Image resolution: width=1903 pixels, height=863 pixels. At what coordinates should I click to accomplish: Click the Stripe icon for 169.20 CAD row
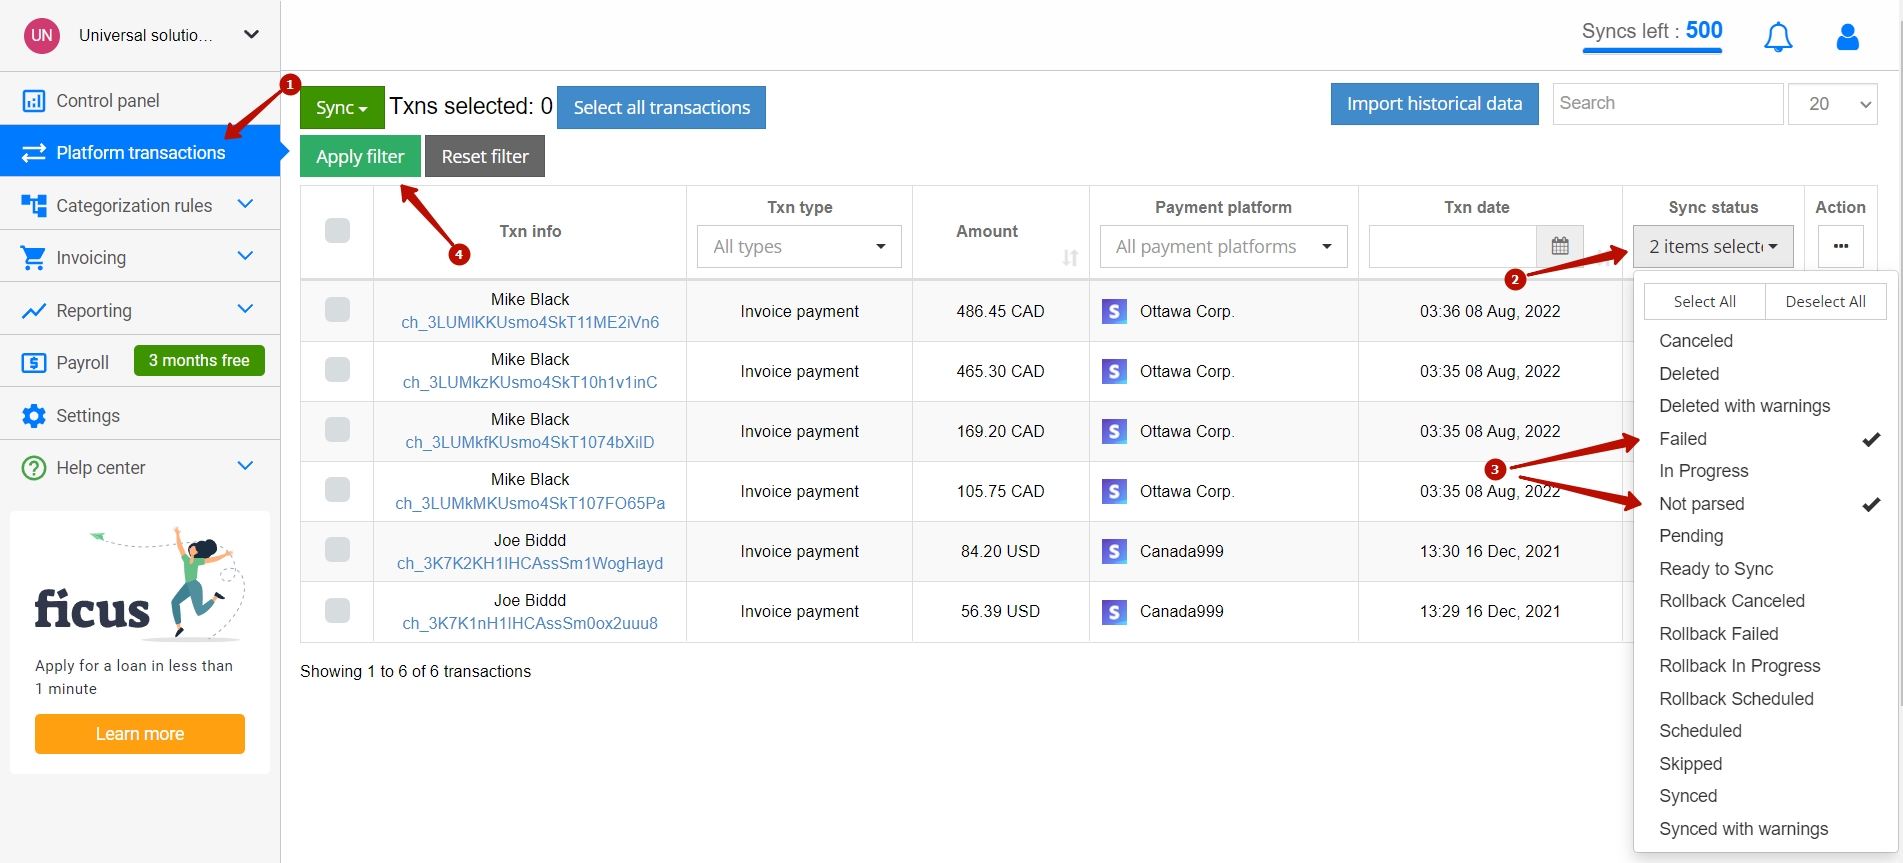(1114, 431)
